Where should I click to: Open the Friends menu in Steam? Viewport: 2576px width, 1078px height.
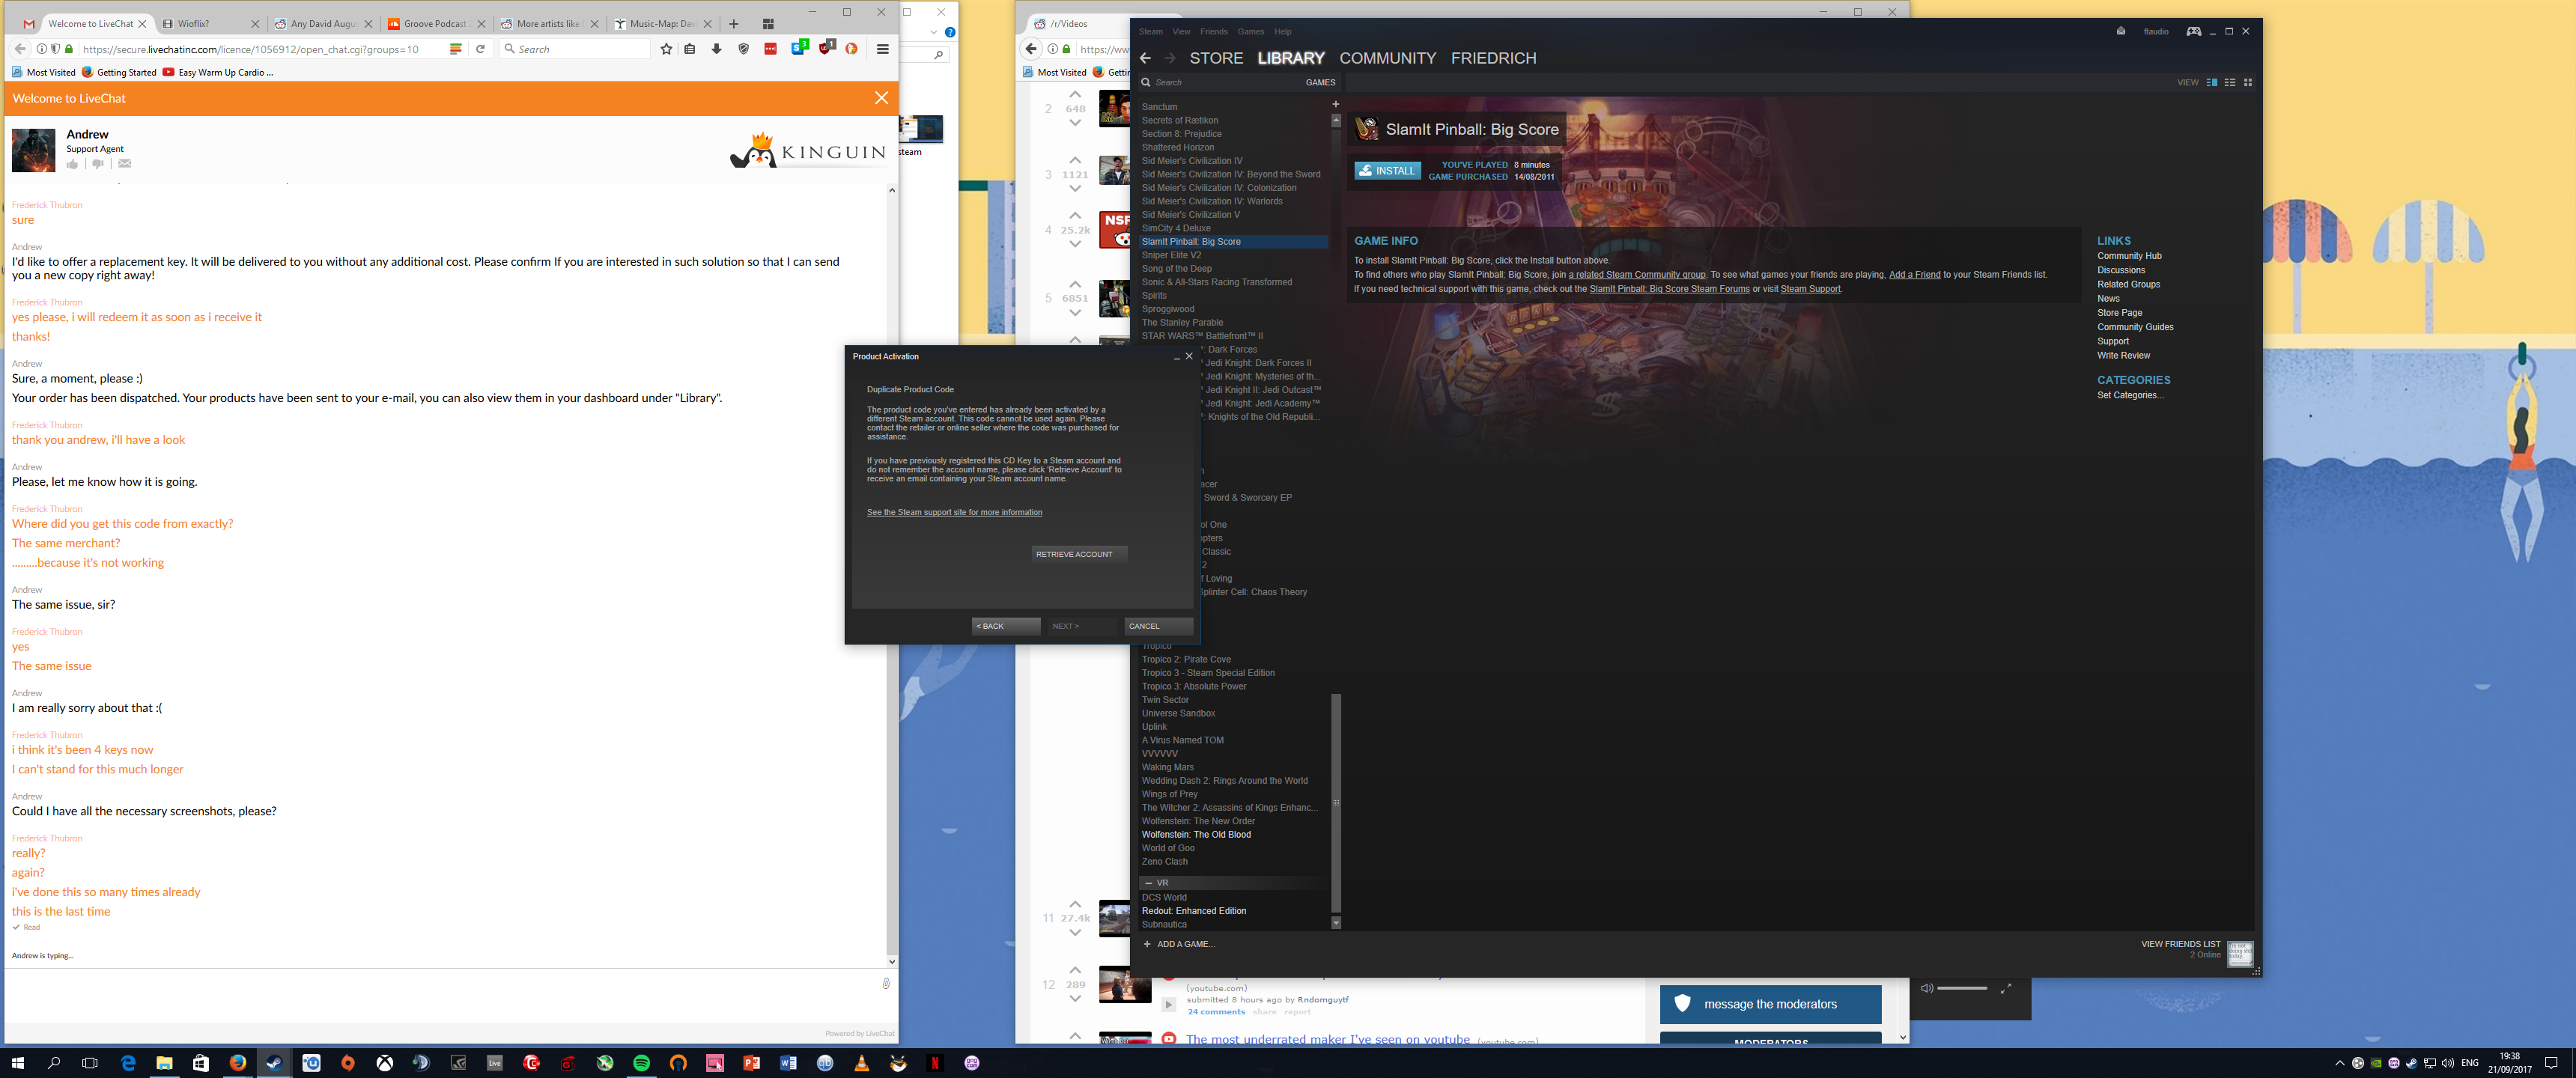coord(1213,31)
